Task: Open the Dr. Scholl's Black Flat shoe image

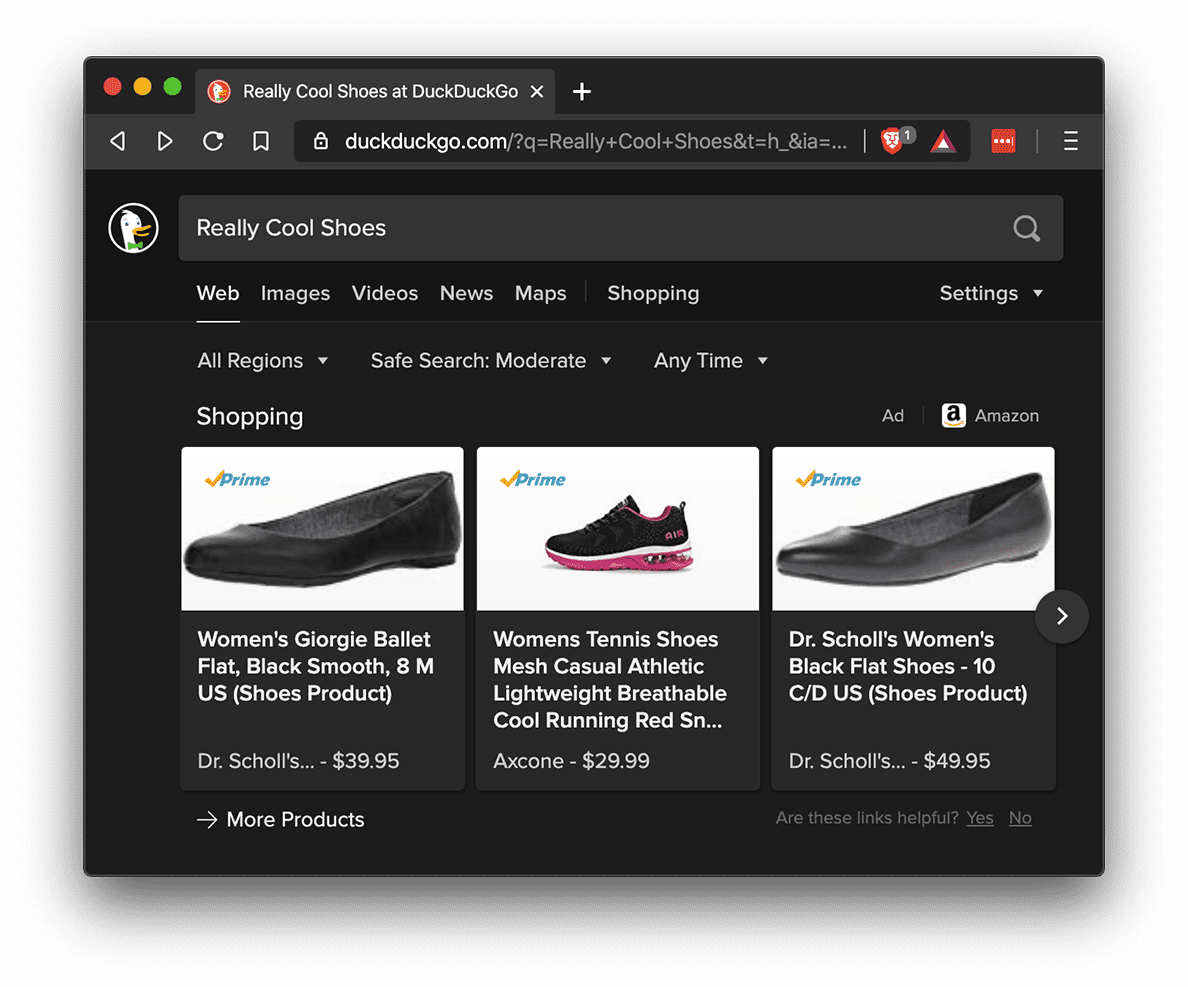Action: [x=913, y=529]
